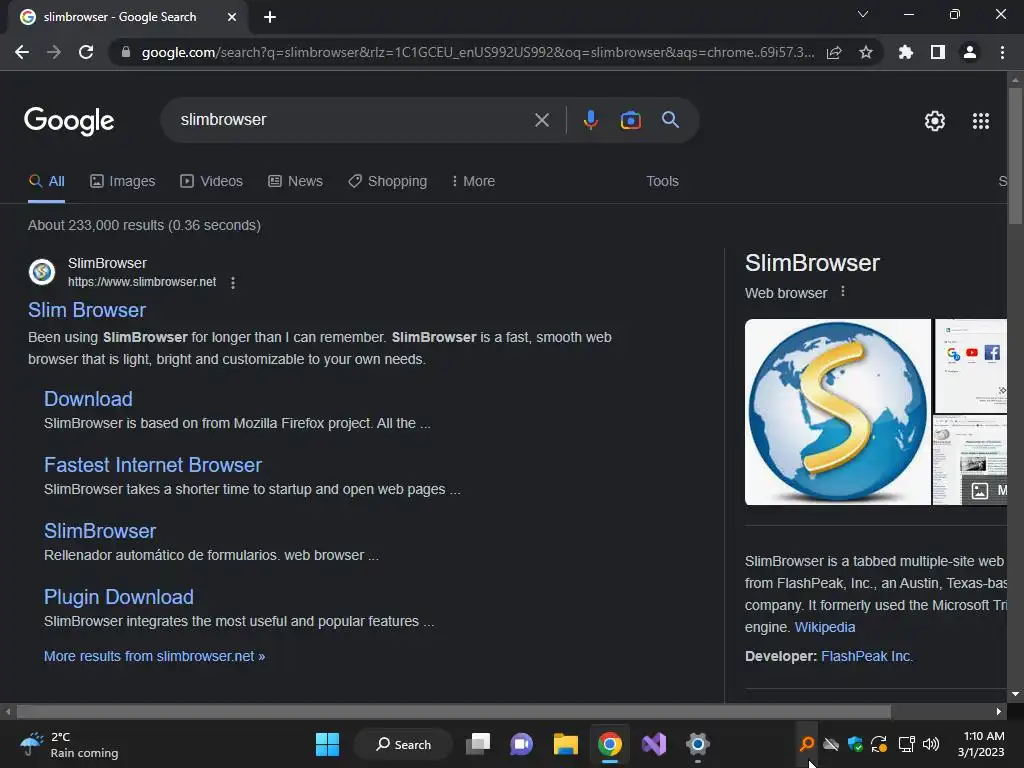View site information via the lock icon
Screen dimensions: 1024x768
pos(126,52)
